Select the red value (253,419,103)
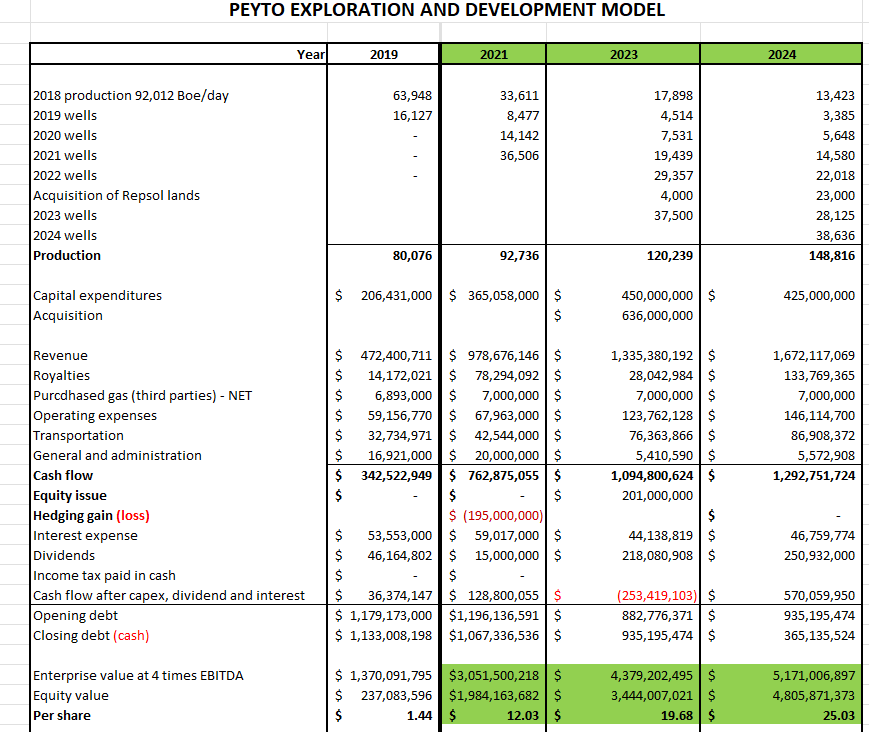This screenshot has width=869, height=732. tap(657, 595)
